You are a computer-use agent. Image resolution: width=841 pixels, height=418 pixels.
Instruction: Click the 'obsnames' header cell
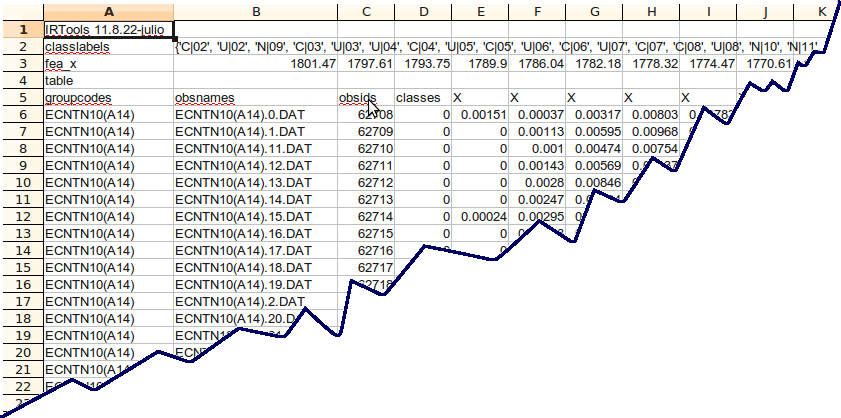click(x=256, y=98)
